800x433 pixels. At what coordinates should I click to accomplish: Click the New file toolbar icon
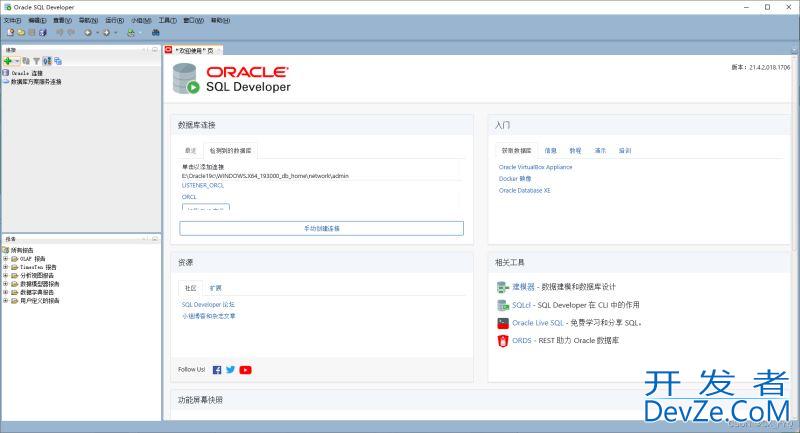point(10,33)
